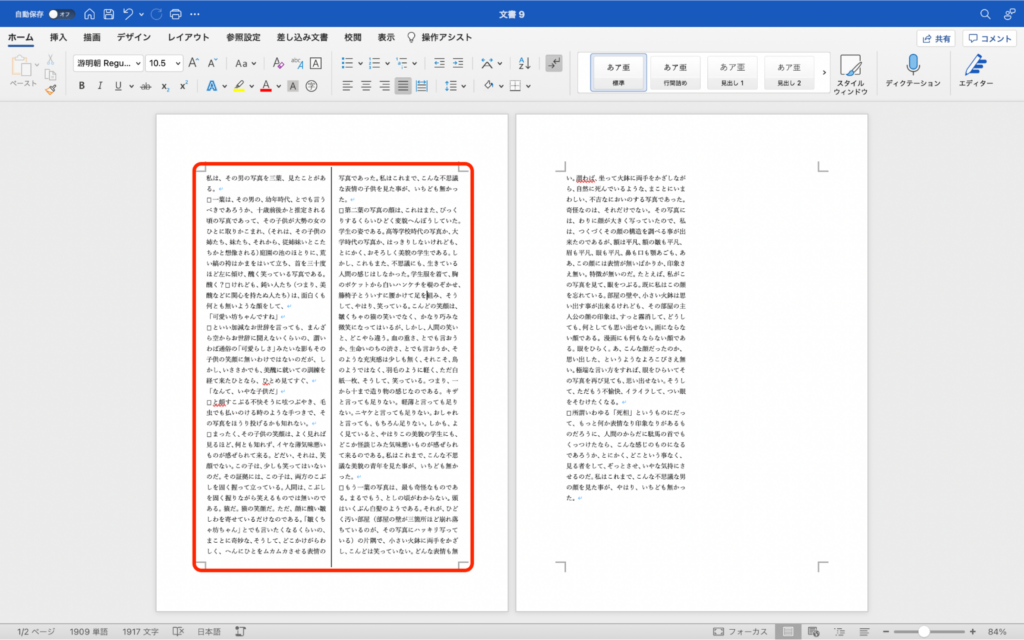This screenshot has height=640, width=1024.
Task: Click the 共有 button
Action: 936,39
